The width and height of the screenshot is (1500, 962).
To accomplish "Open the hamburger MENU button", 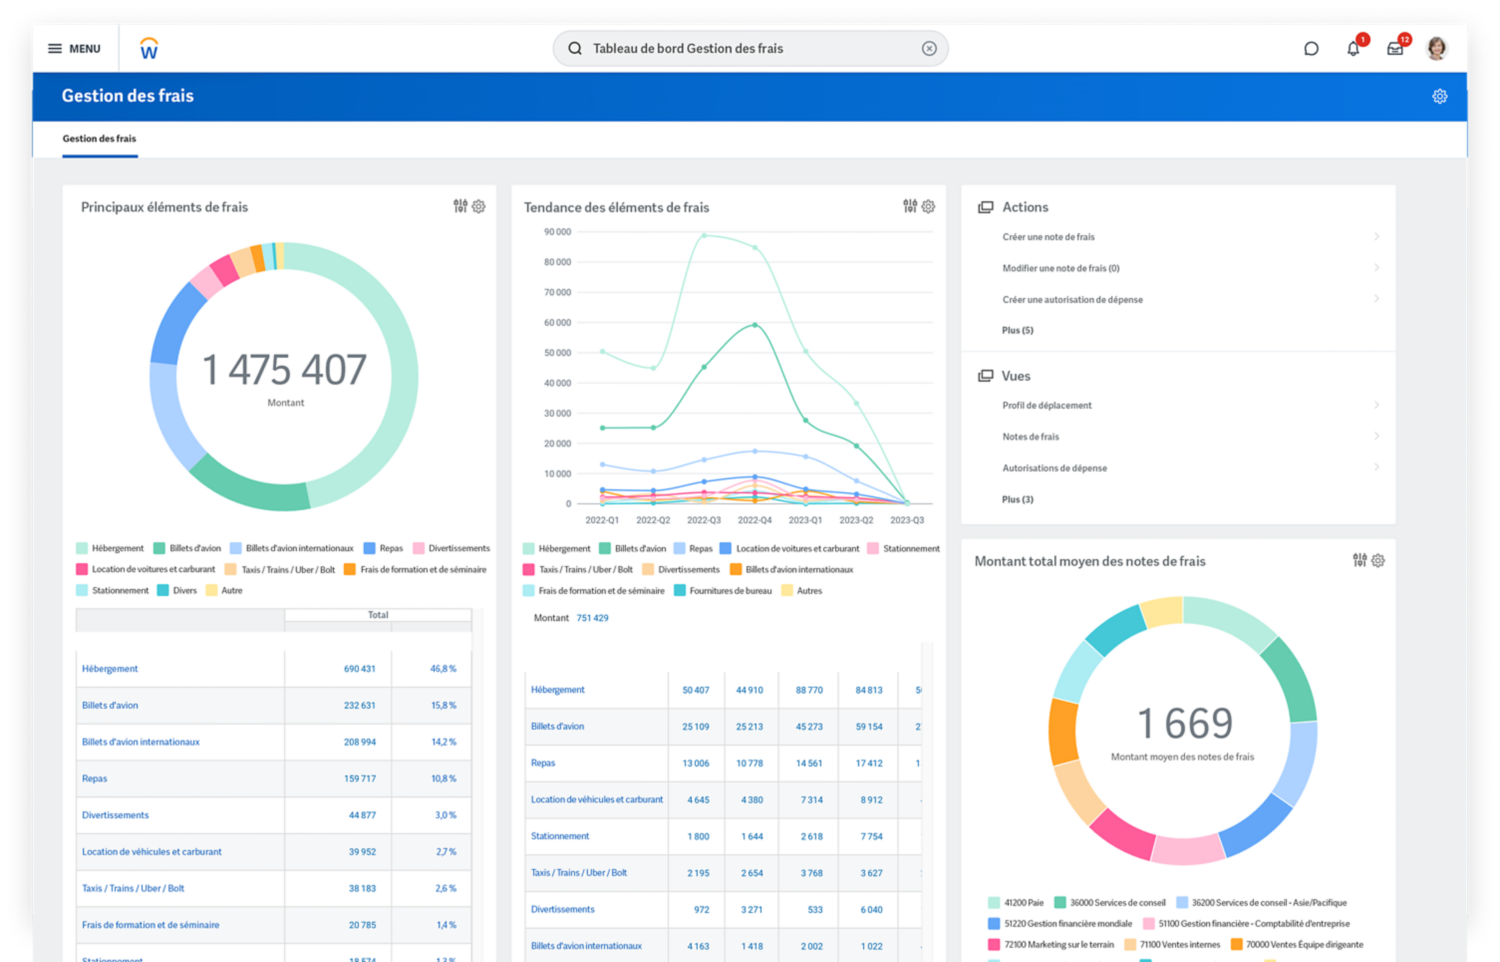I will [74, 48].
